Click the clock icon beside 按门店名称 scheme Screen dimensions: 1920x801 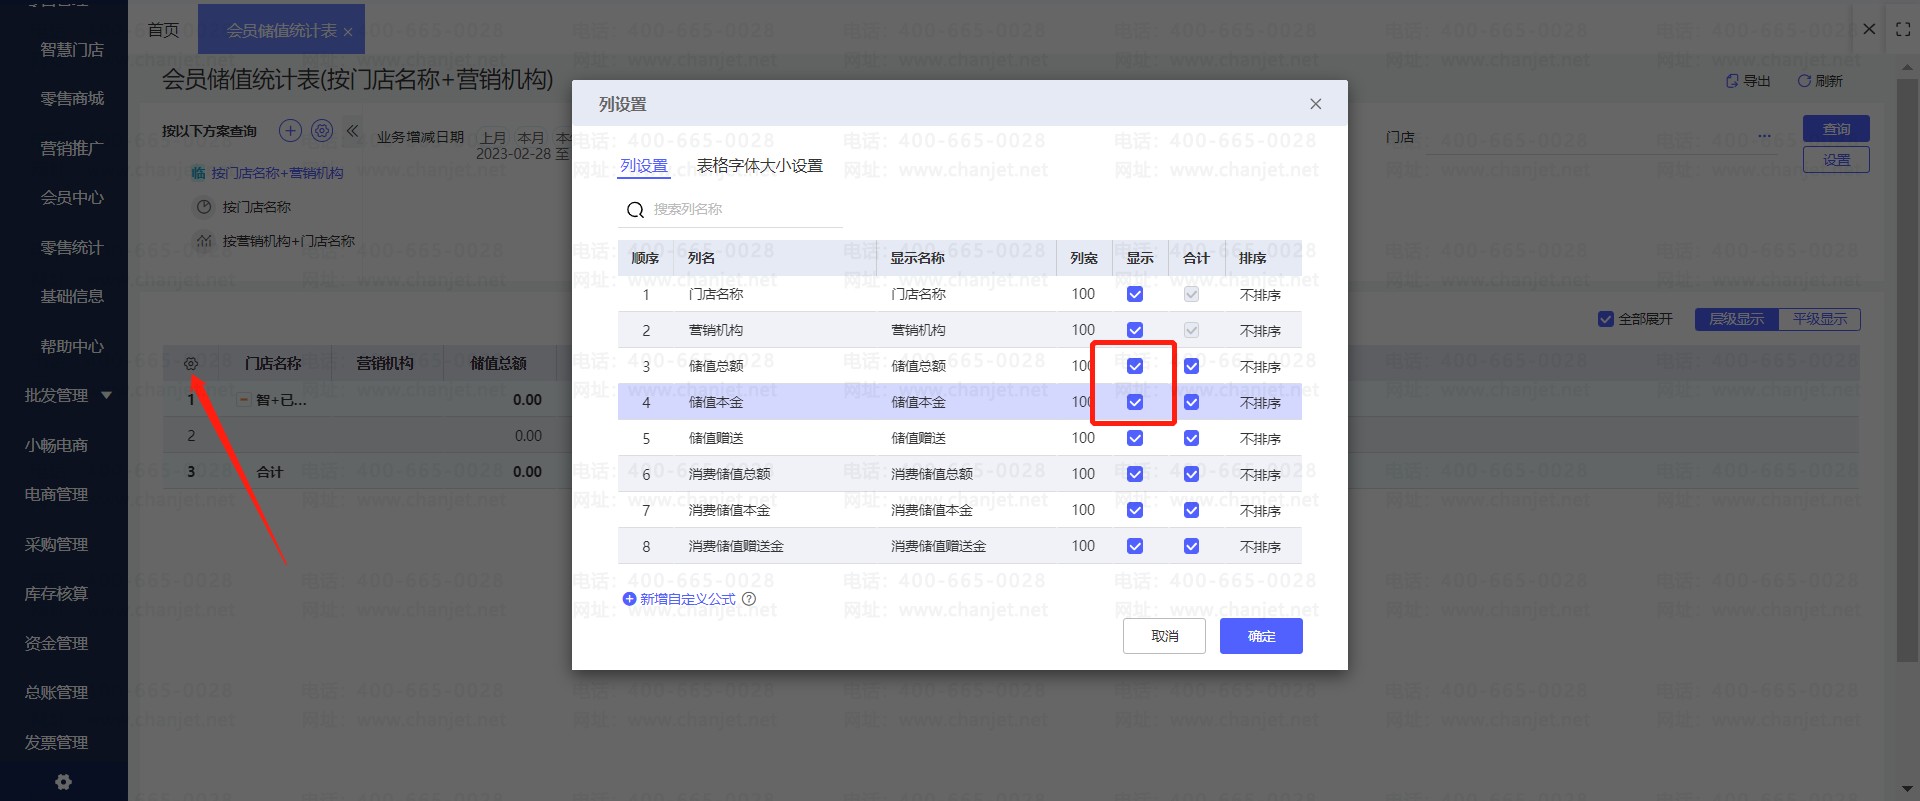pos(204,207)
